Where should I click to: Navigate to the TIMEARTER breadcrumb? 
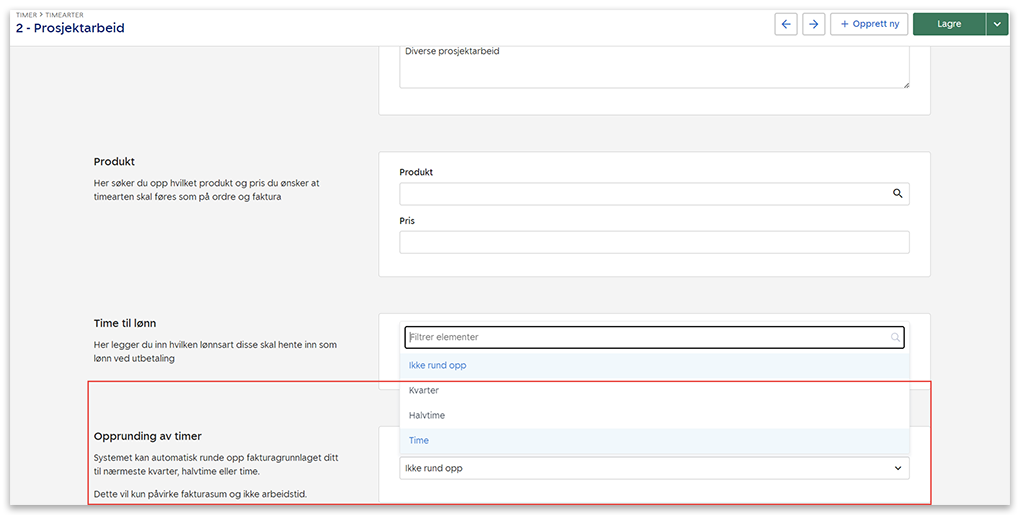65,15
